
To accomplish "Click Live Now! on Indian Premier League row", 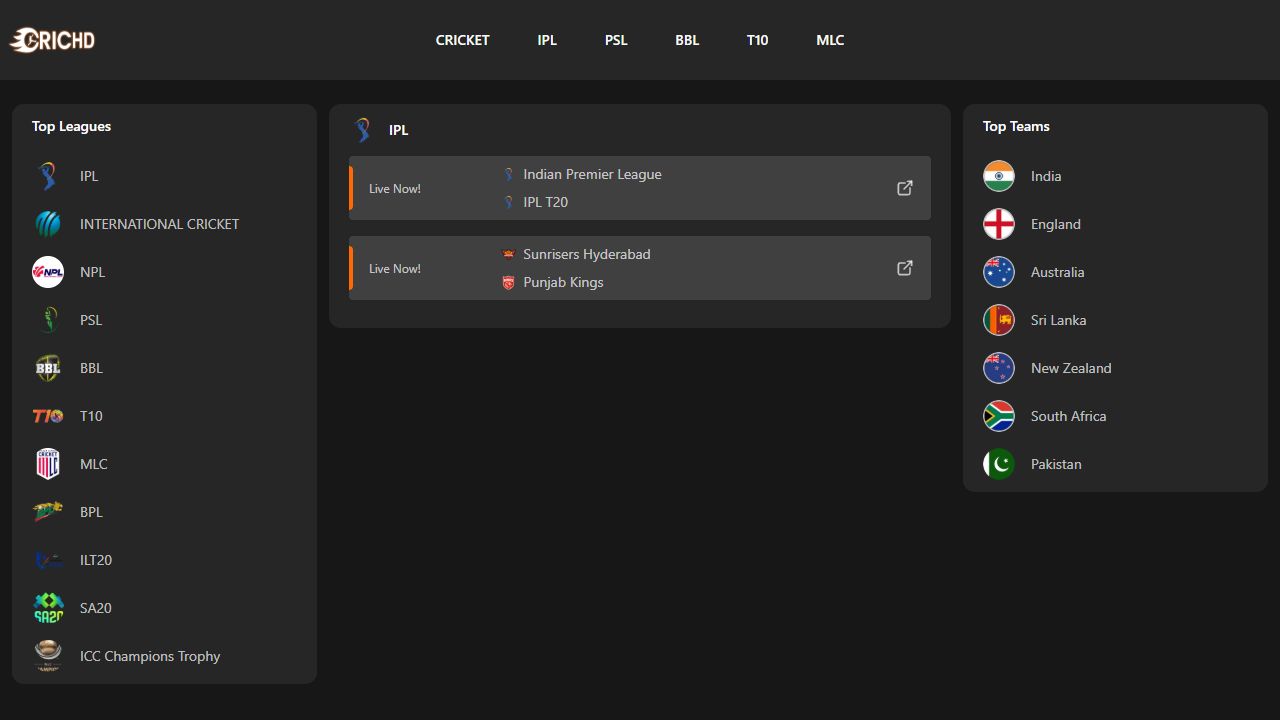I will click(x=395, y=188).
